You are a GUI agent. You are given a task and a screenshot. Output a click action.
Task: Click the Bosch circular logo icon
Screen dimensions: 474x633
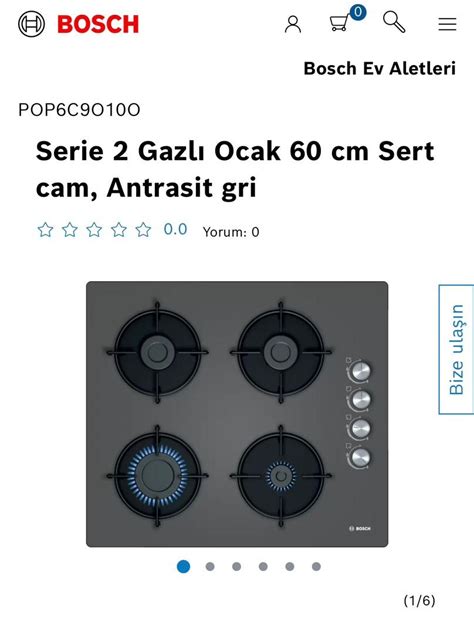pos(31,24)
